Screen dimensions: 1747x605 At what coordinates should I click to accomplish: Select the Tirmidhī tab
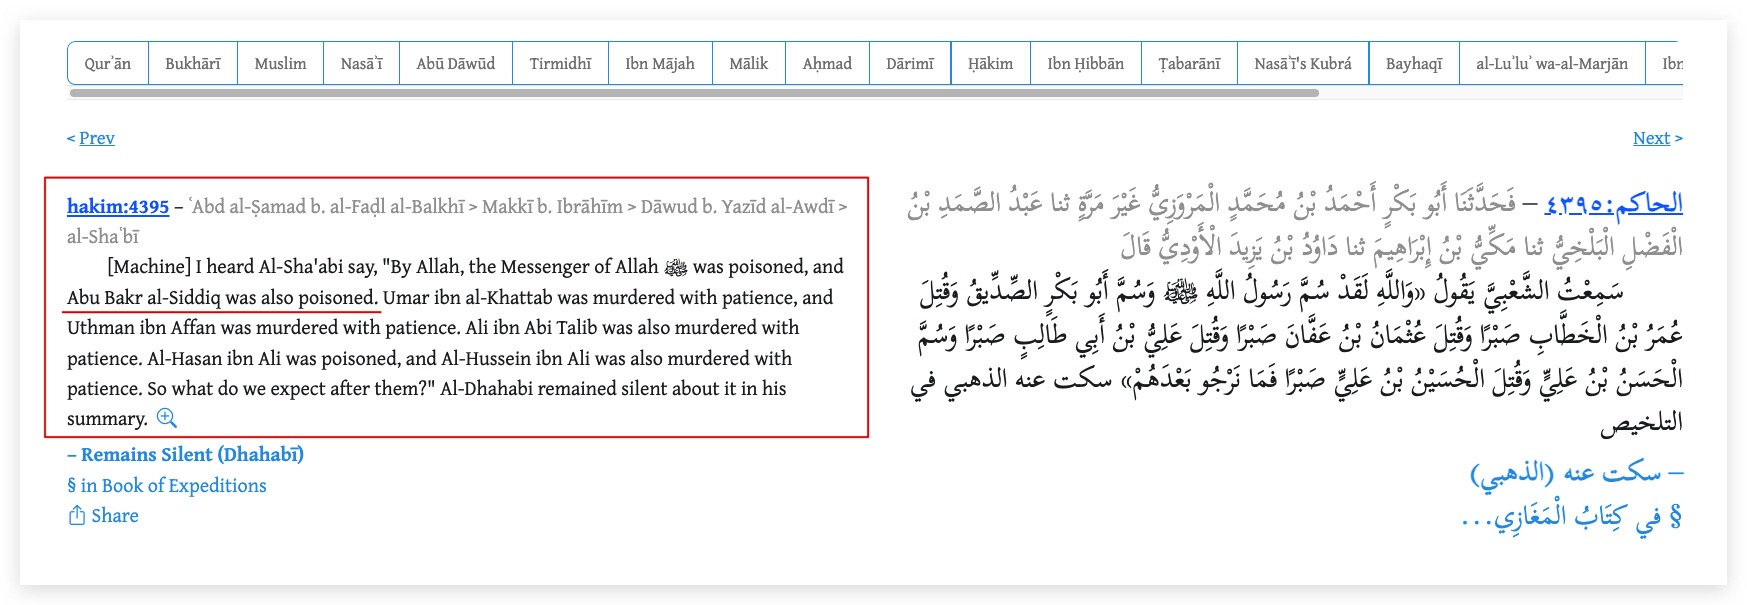560,63
